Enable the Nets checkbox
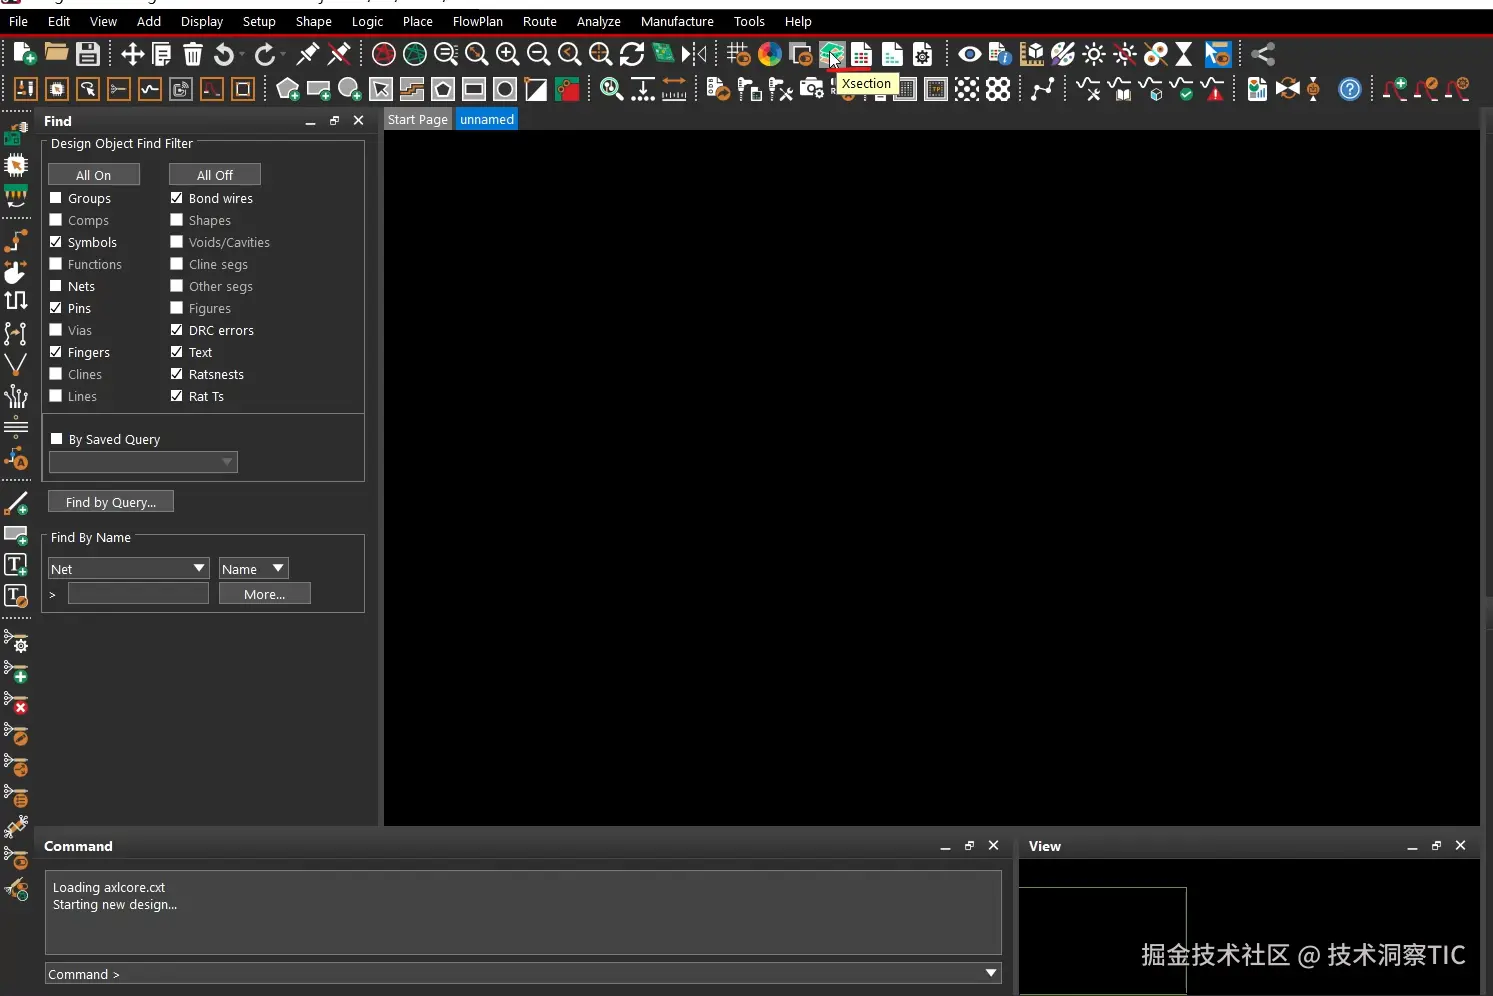The image size is (1493, 996). pos(56,286)
